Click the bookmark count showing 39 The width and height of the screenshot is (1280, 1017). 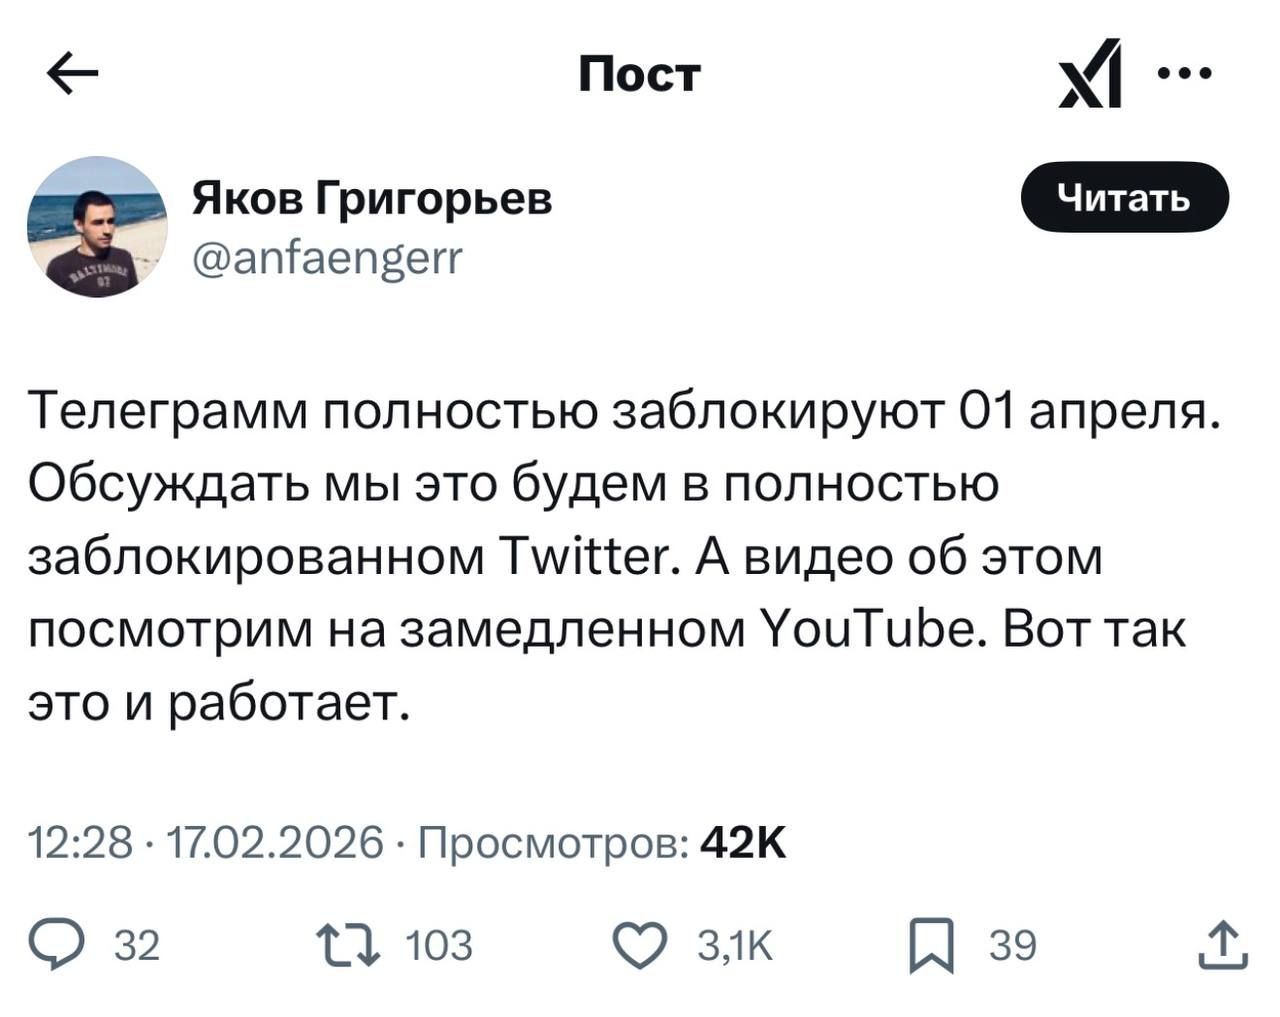1012,941
